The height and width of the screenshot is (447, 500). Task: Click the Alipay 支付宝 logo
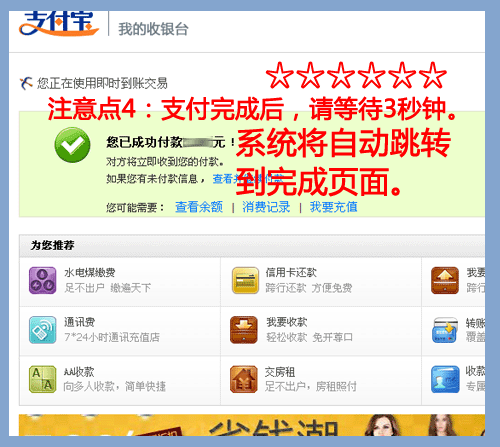tap(59, 23)
